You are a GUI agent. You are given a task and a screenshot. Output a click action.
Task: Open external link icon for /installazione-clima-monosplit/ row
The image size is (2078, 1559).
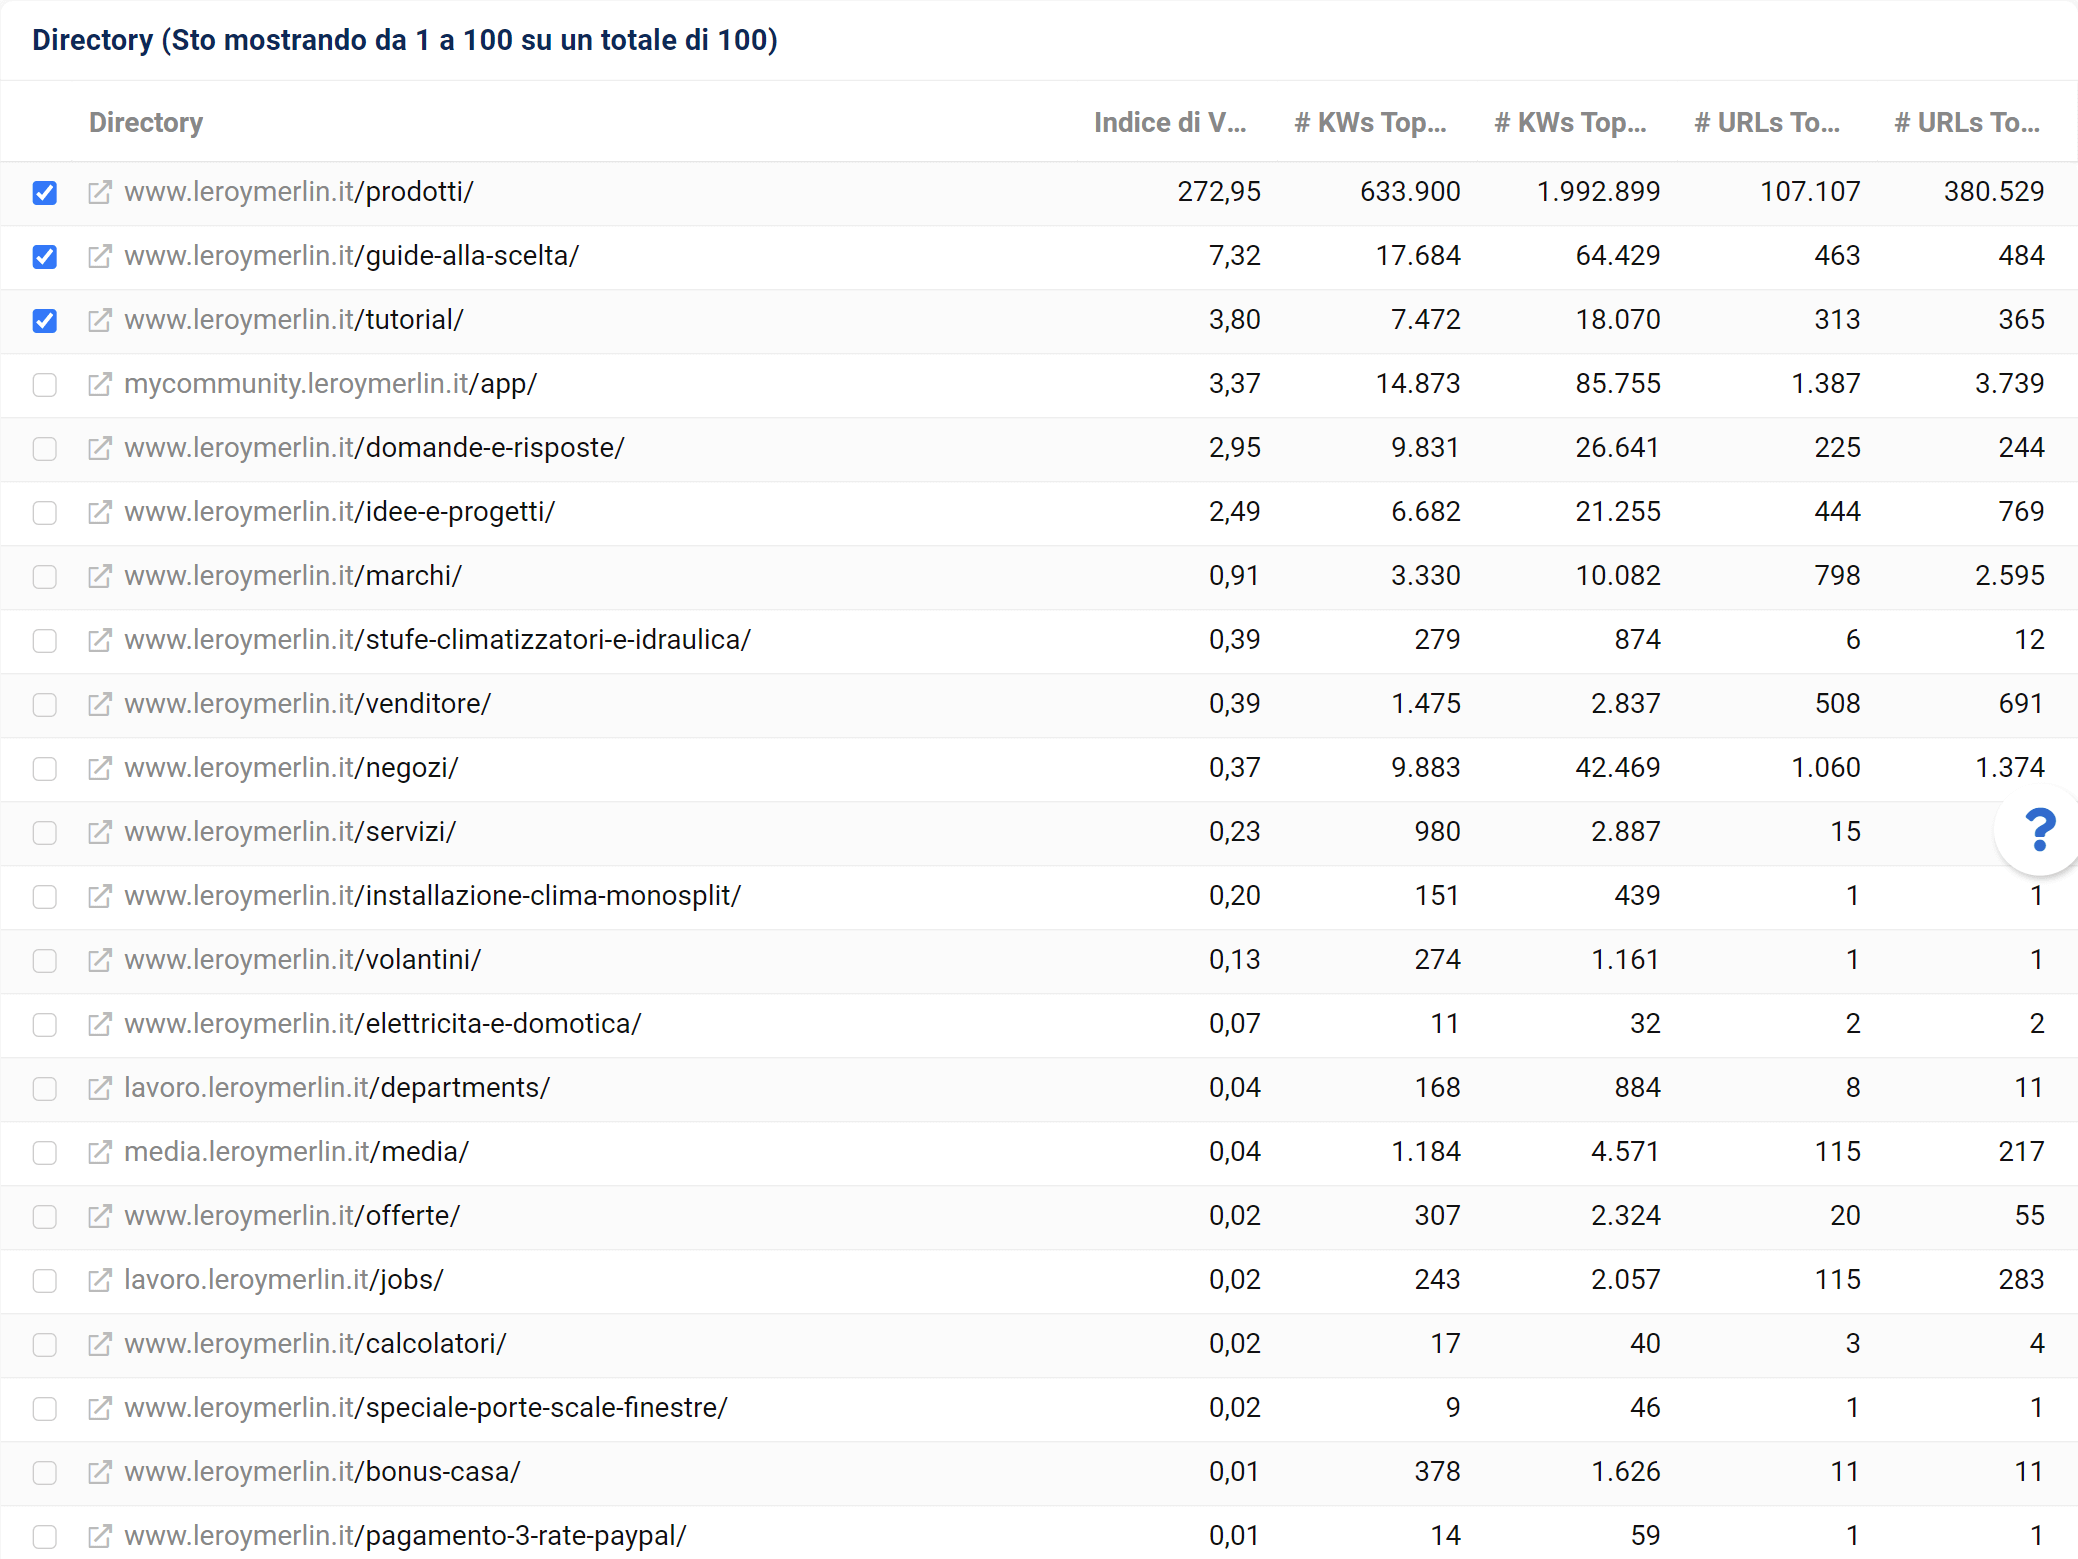tap(99, 896)
